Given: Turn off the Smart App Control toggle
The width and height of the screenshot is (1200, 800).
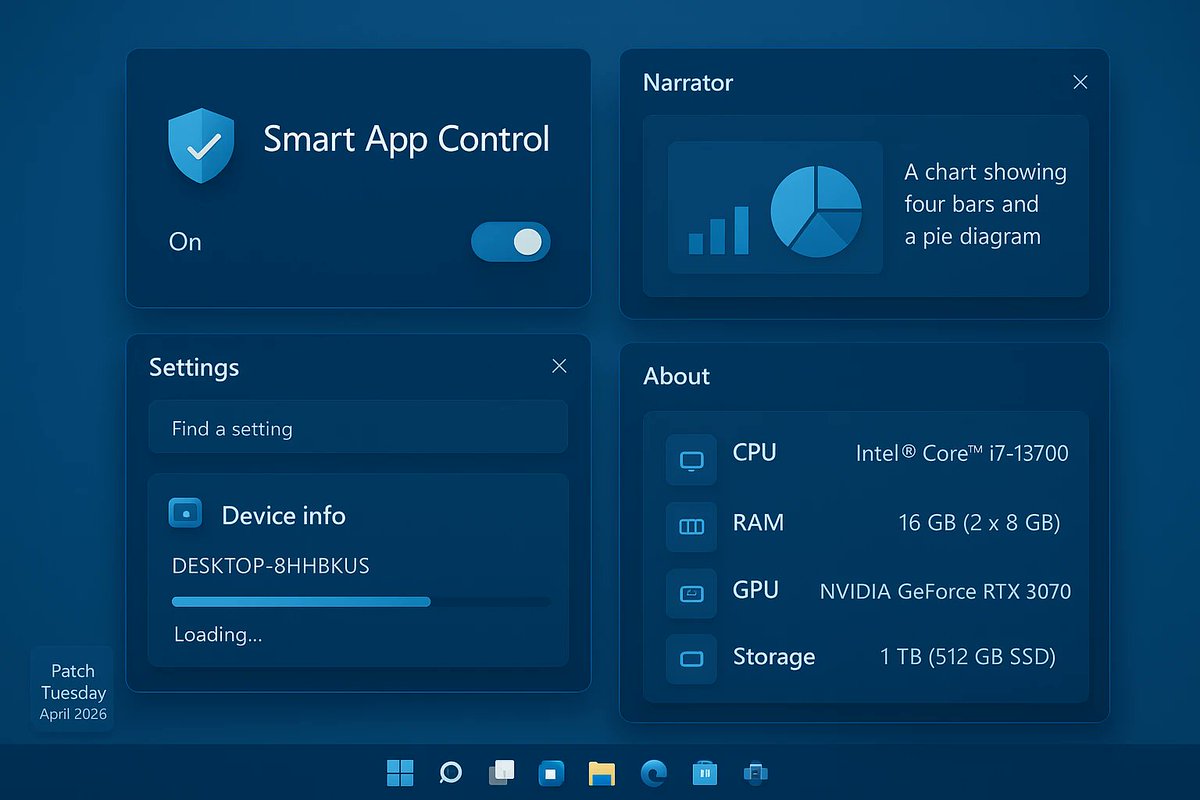Looking at the screenshot, I should click(x=510, y=242).
